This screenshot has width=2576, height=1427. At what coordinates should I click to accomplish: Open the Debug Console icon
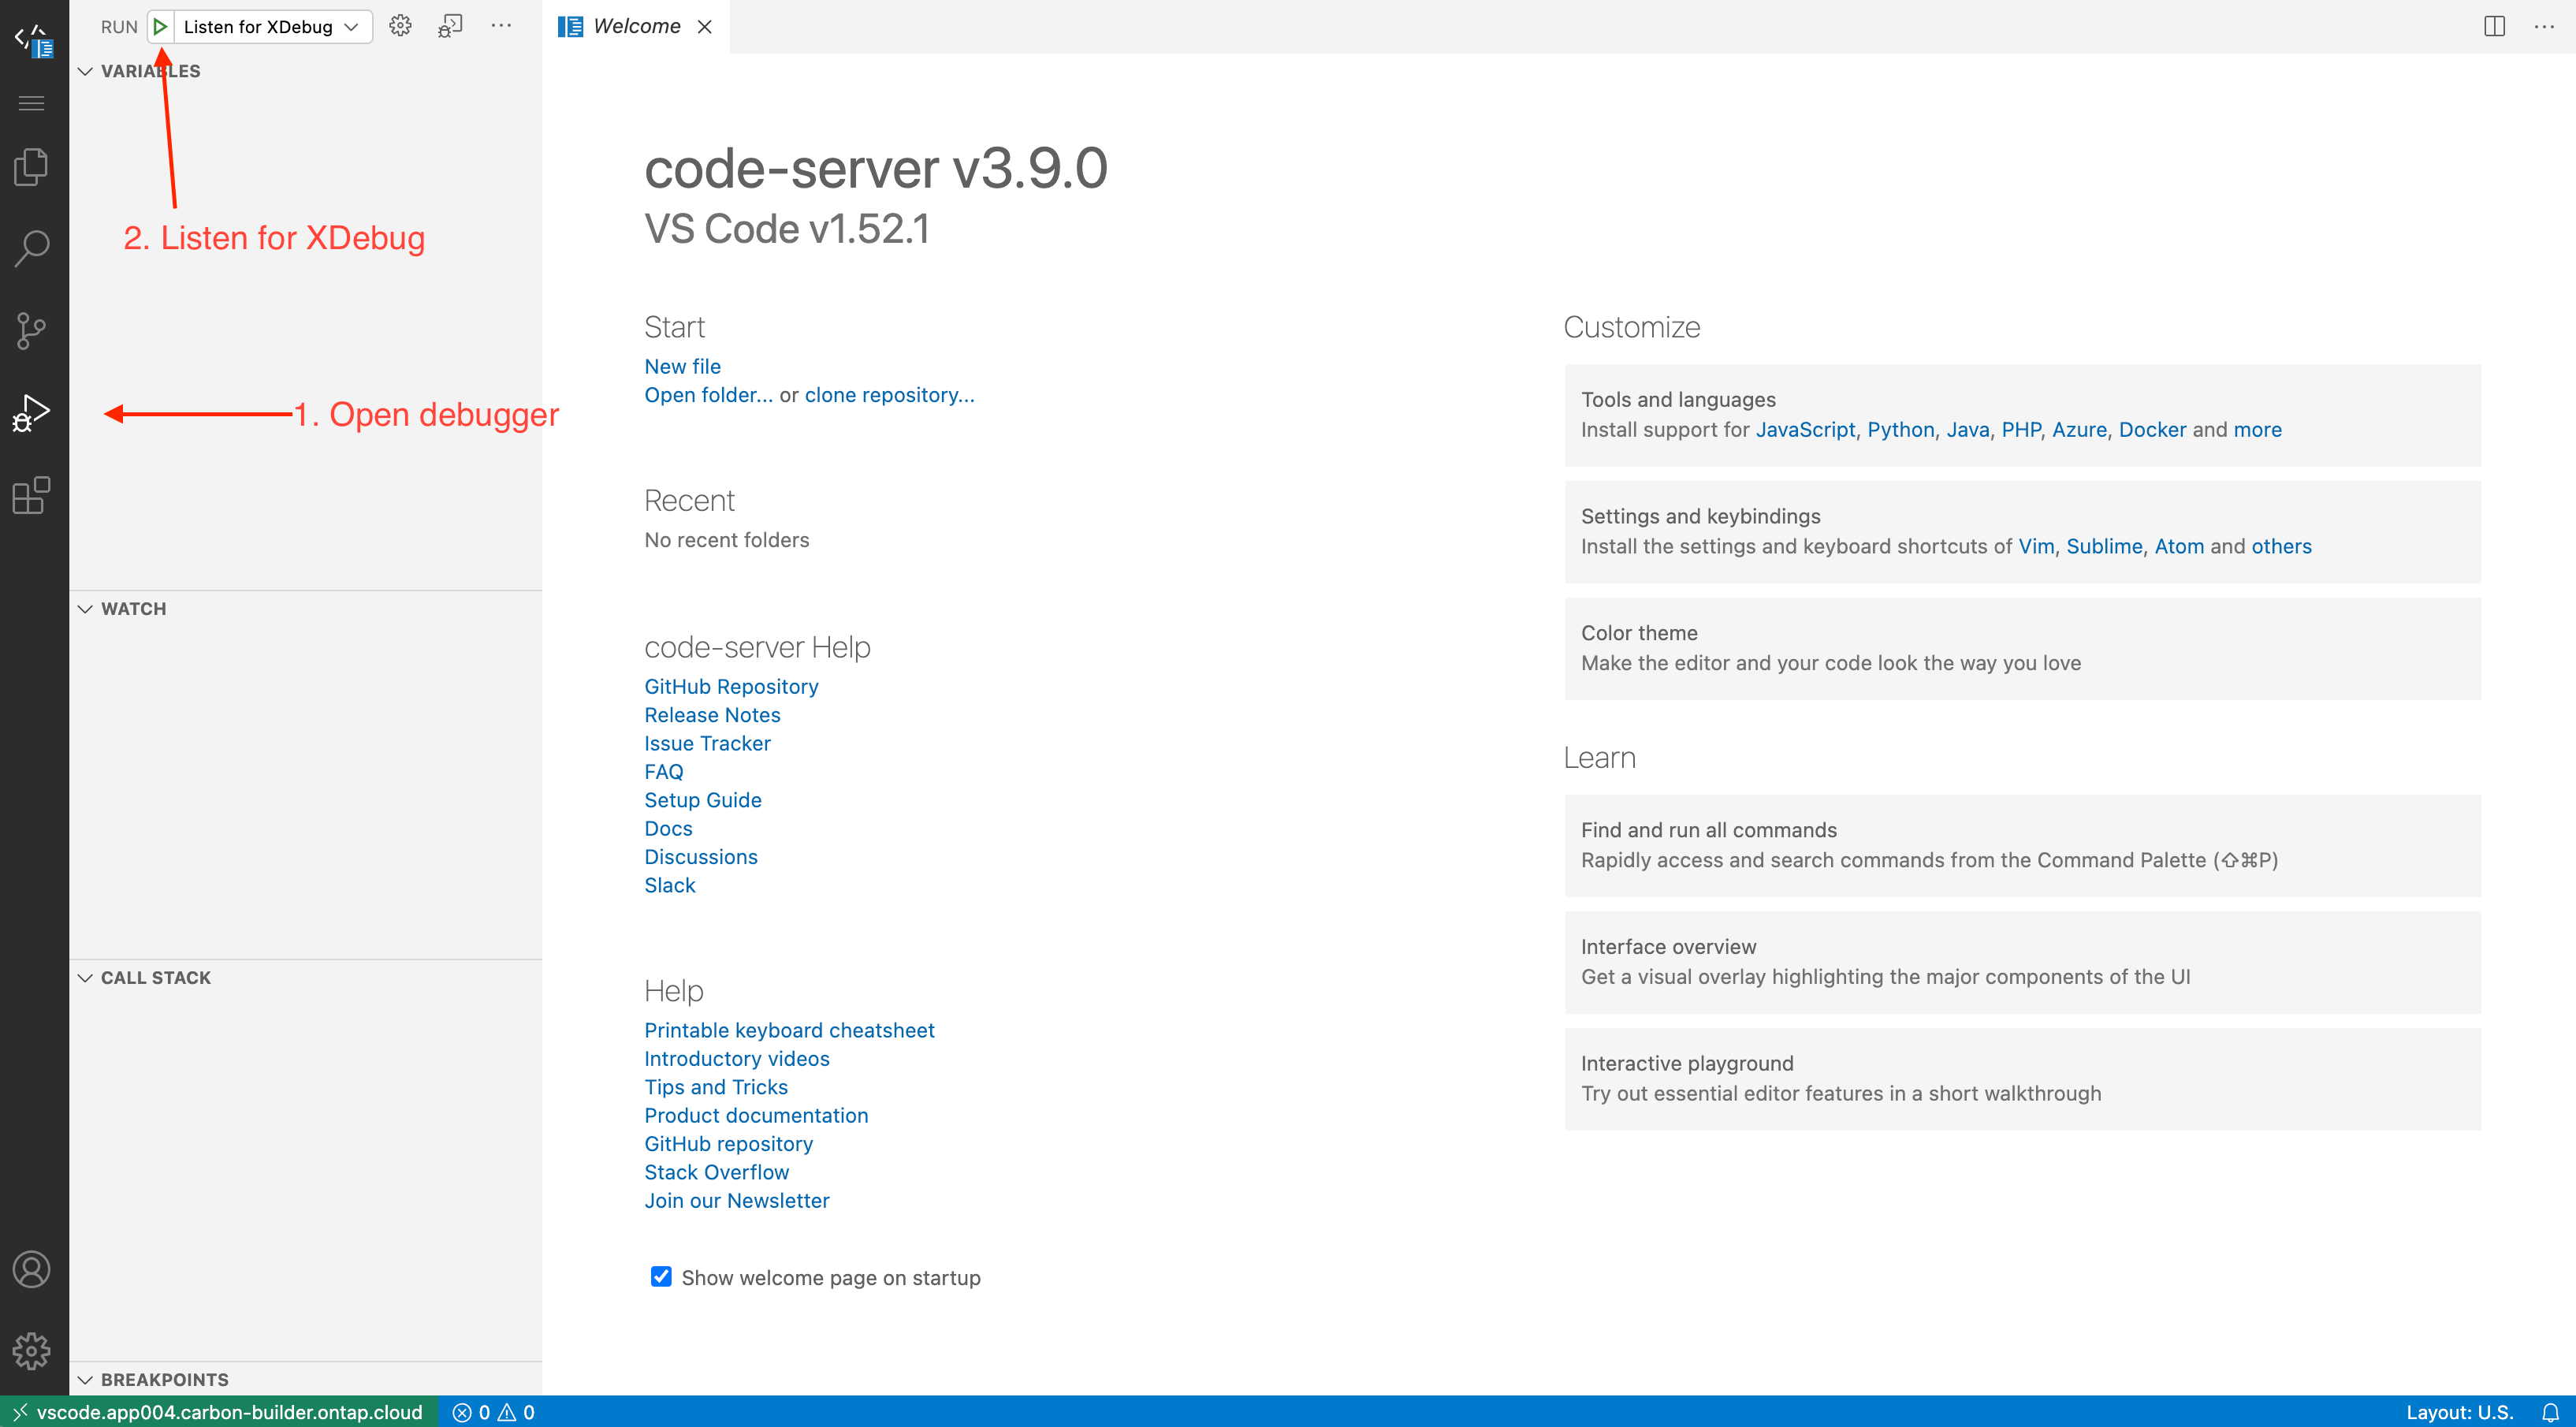pyautogui.click(x=451, y=27)
